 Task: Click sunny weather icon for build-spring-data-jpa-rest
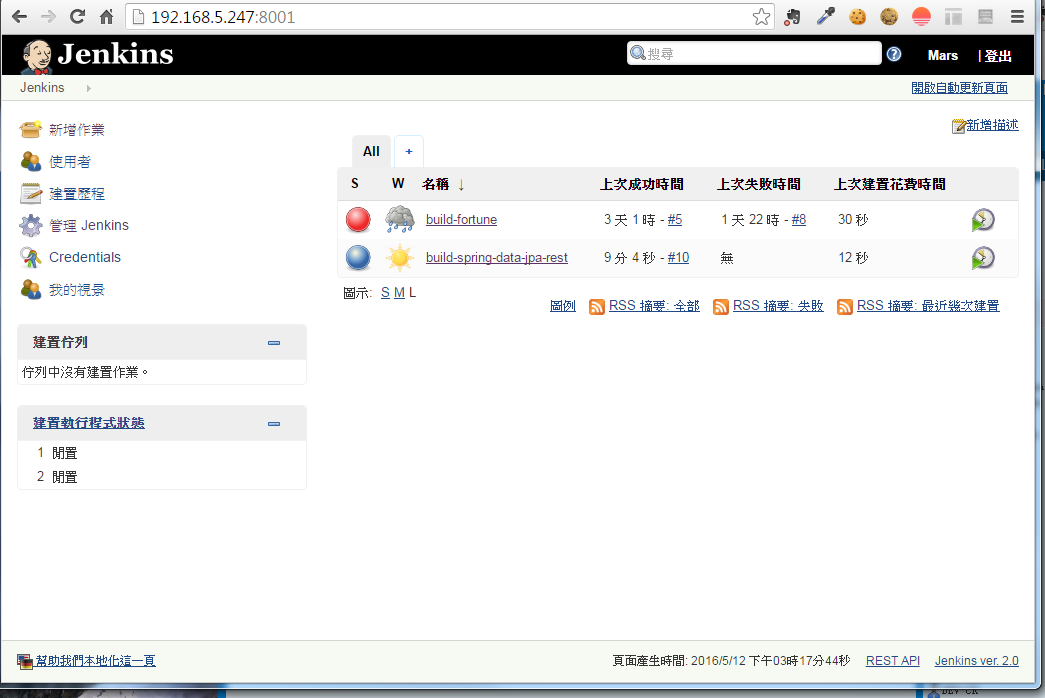[x=400, y=257]
